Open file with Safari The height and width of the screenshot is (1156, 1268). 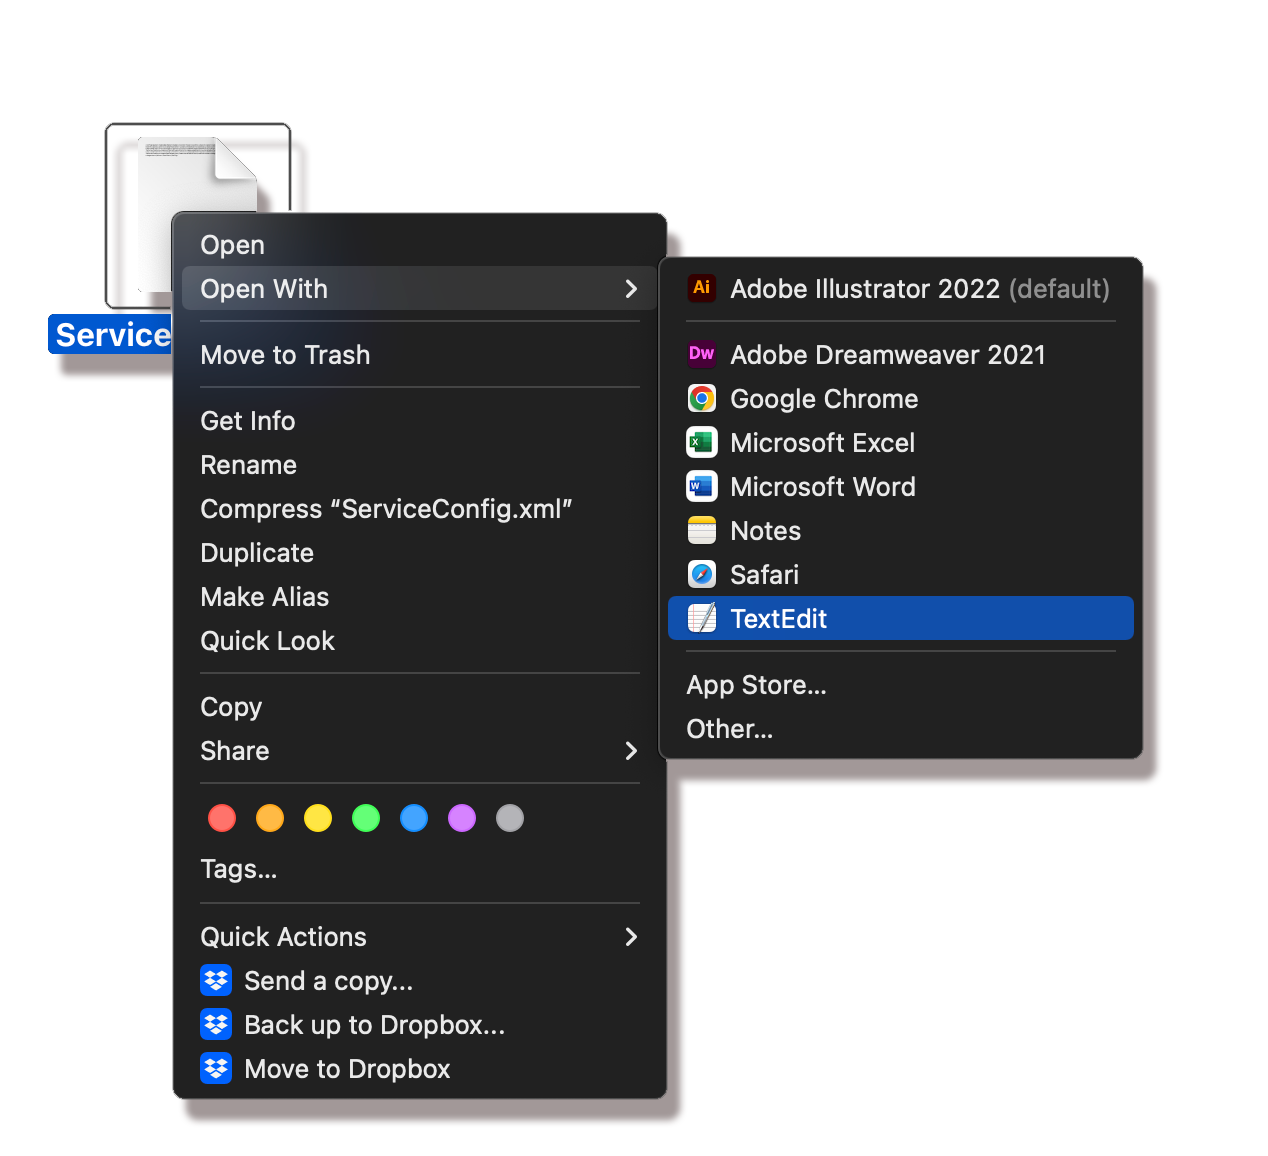click(901, 575)
